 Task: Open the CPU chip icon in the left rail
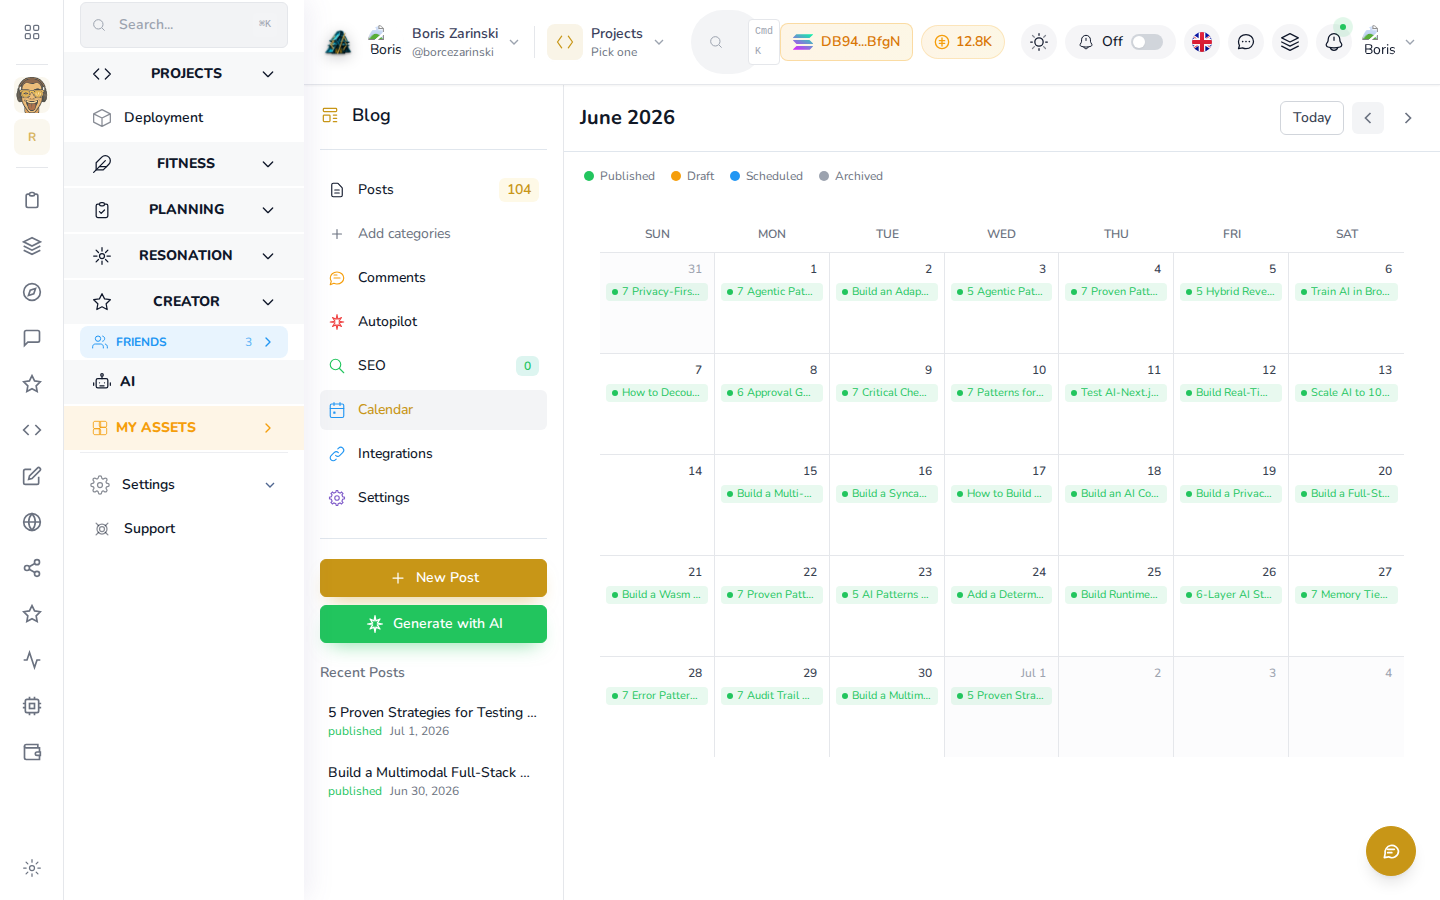(32, 706)
